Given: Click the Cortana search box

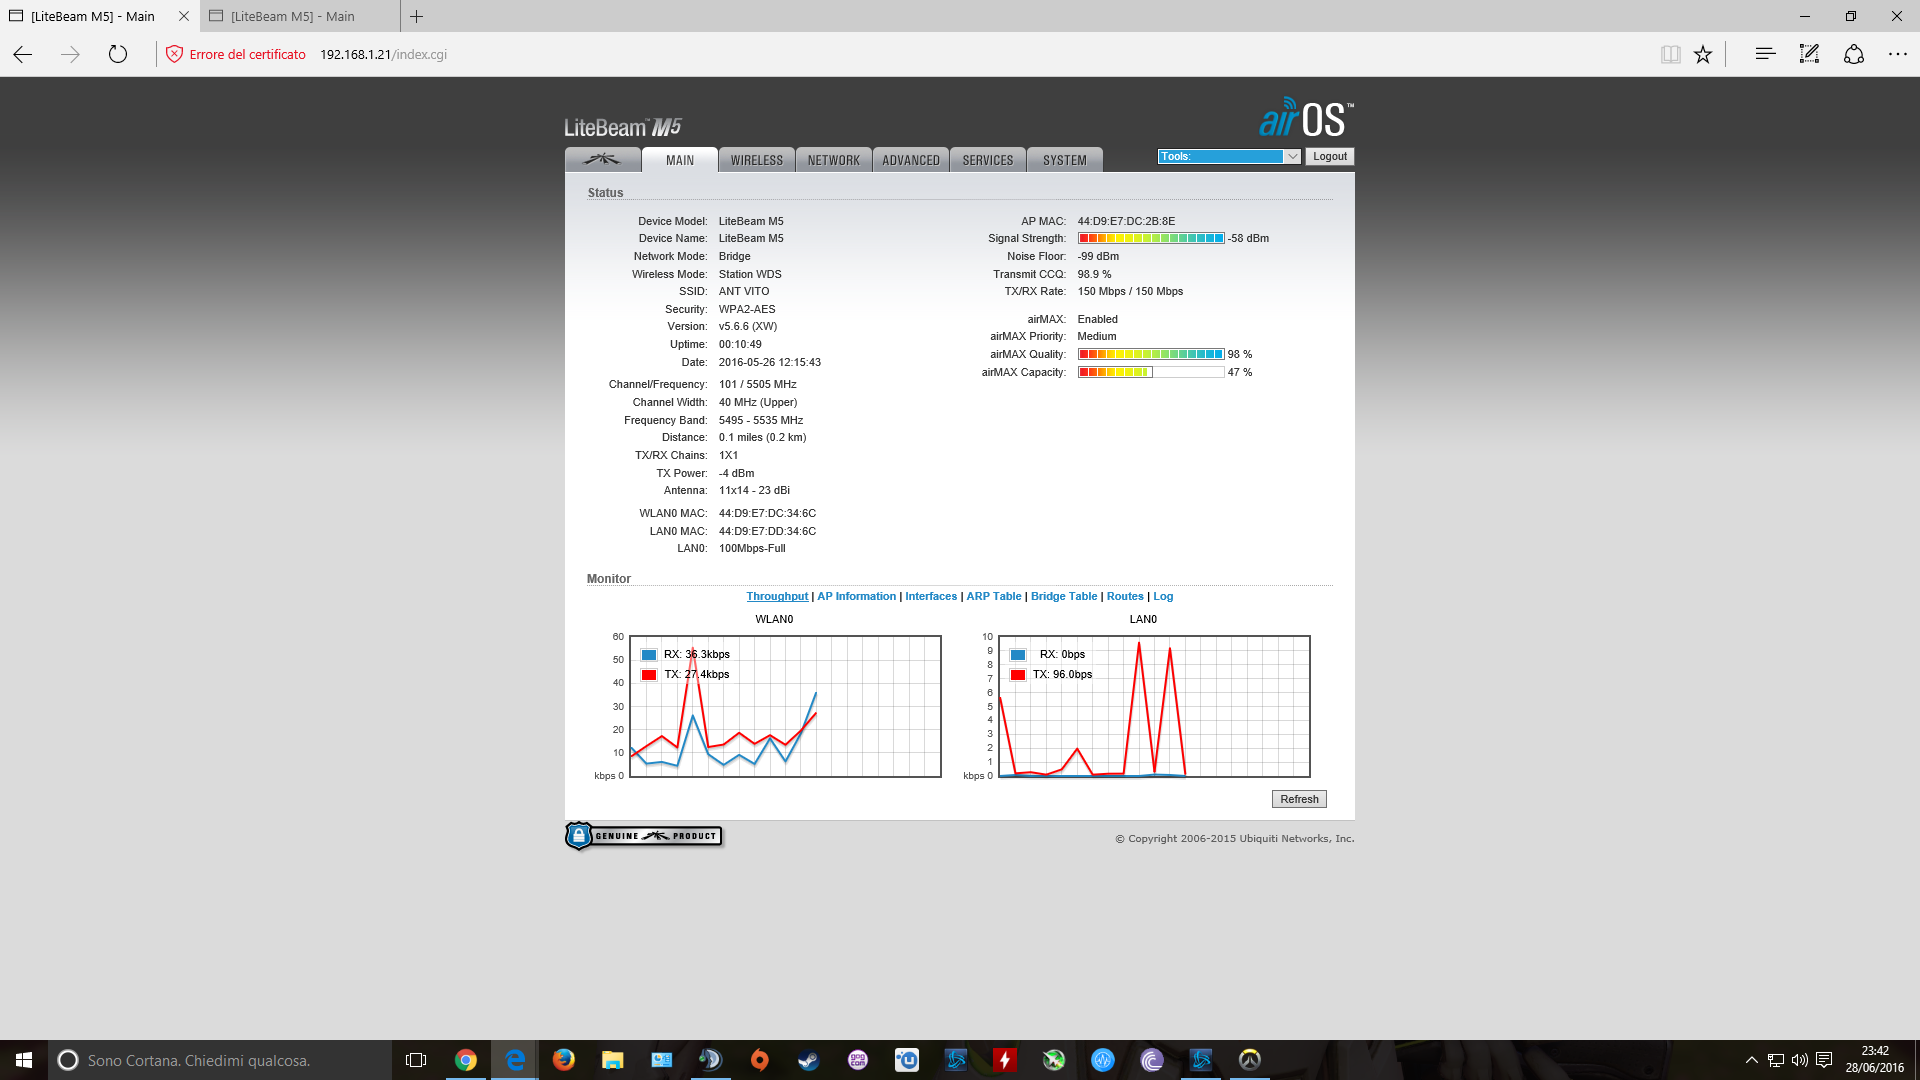Looking at the screenshot, I should [219, 1060].
